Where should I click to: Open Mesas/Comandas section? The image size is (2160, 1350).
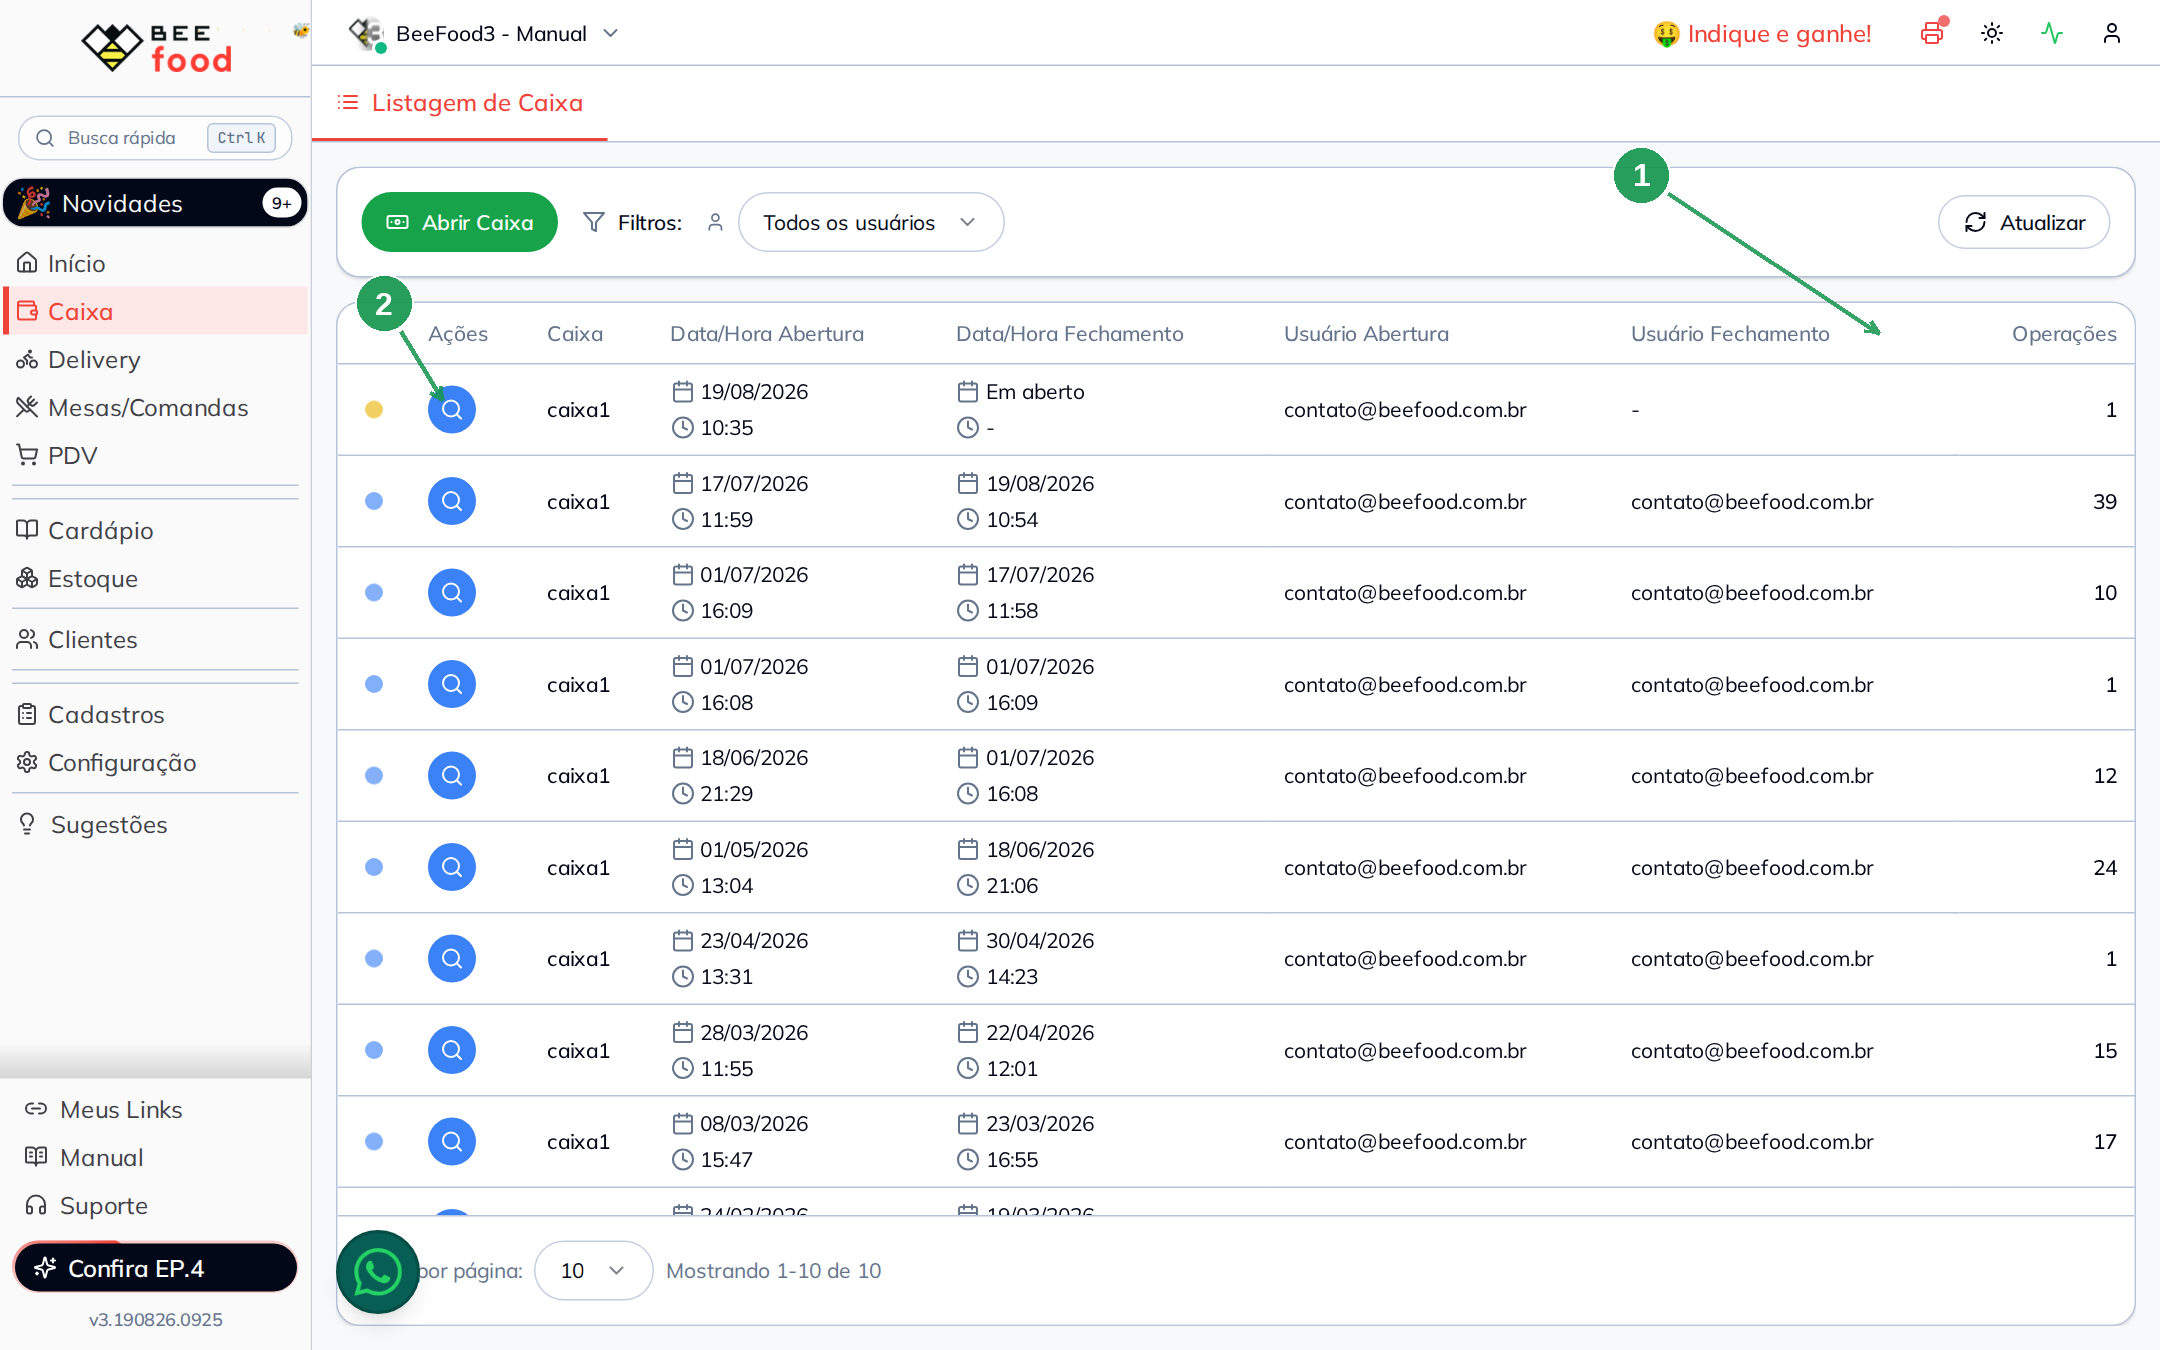pos(155,407)
